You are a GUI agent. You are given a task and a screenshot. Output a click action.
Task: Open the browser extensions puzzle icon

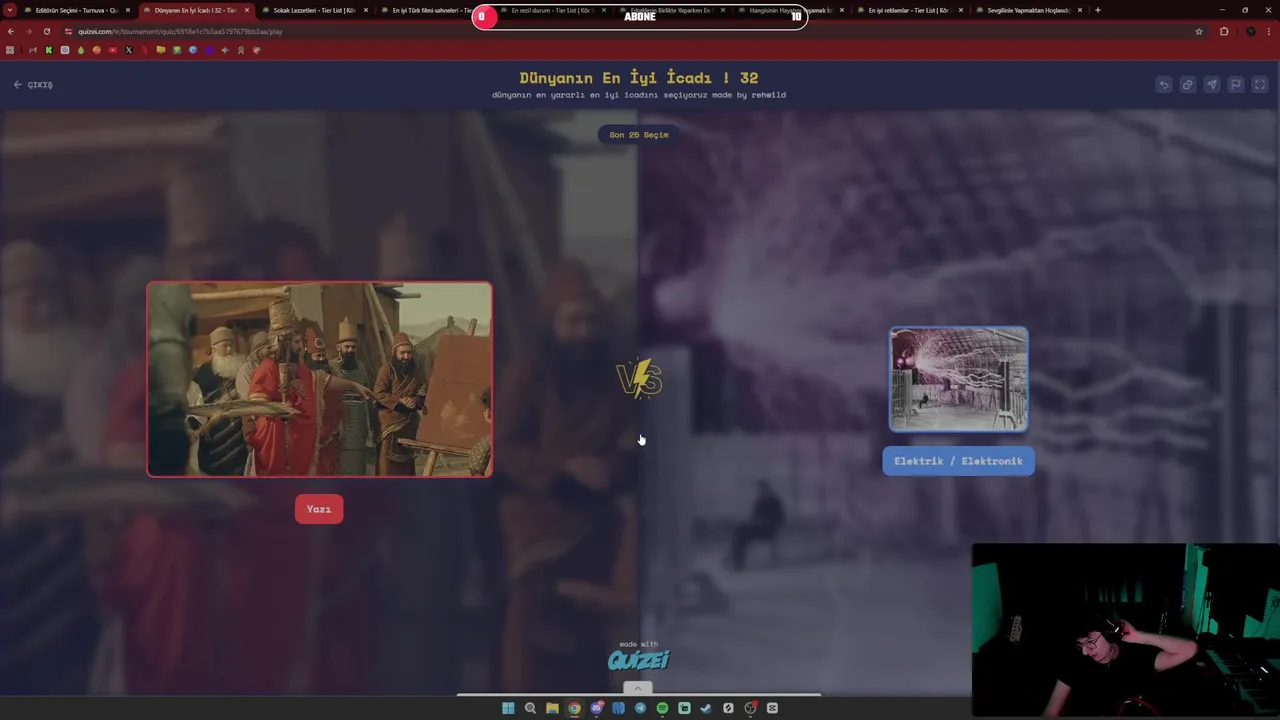[1224, 31]
